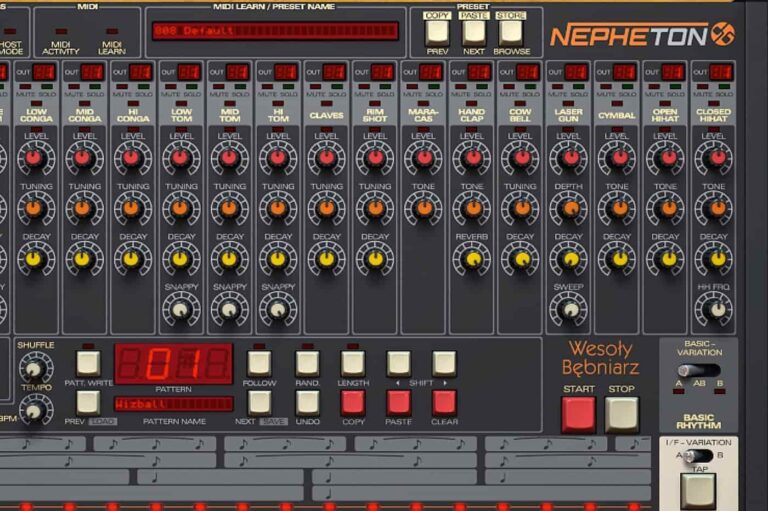The height and width of the screenshot is (511, 768).
Task: Open the Claves output selector display
Action: coord(335,72)
